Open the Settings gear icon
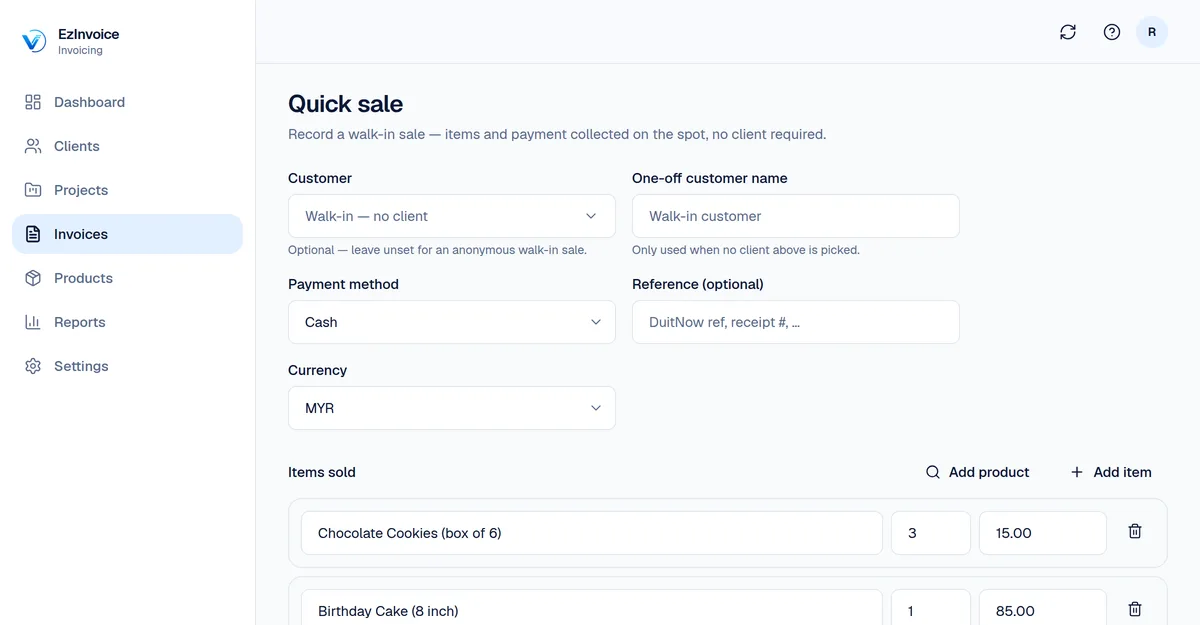This screenshot has height=625, width=1200. [x=33, y=366]
